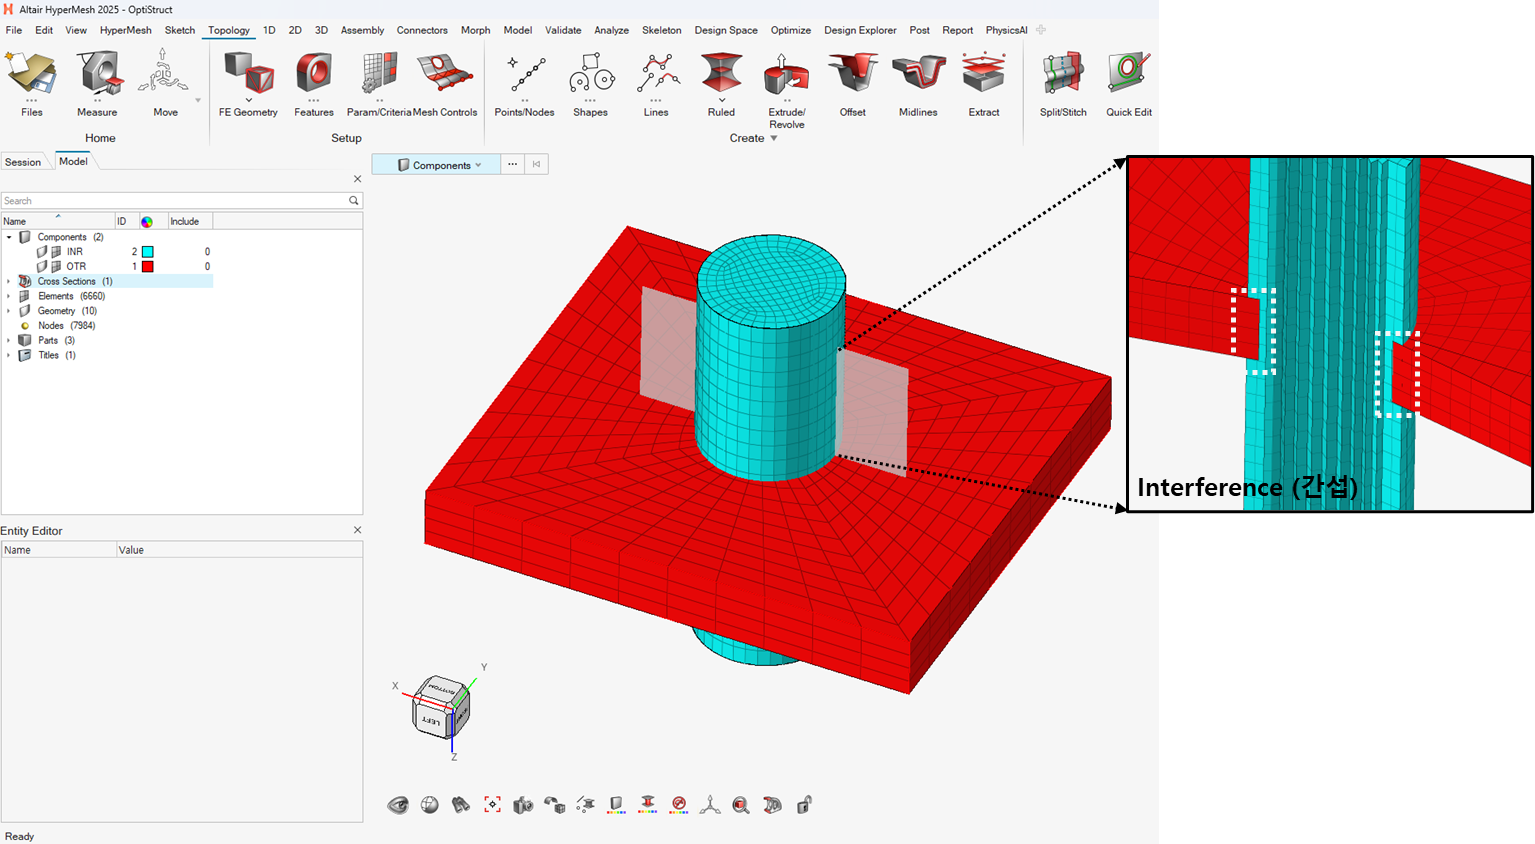The image size is (1535, 844).
Task: Open the Components entity selector dropdown
Action: click(x=437, y=165)
